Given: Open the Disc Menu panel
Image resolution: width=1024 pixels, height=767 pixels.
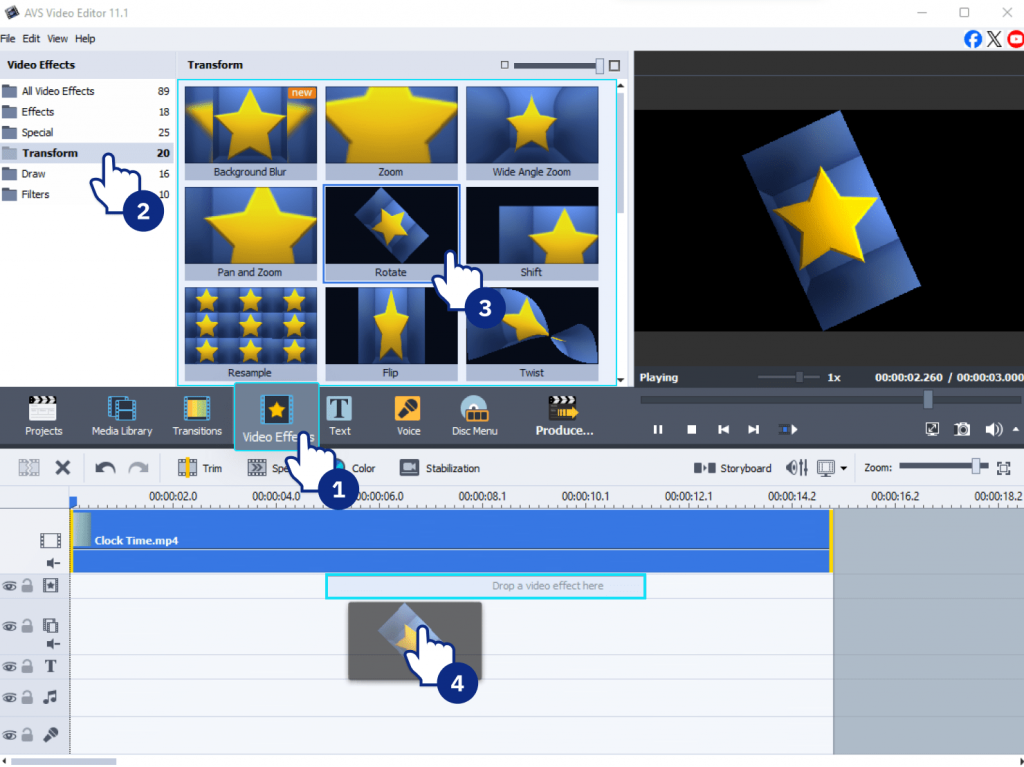Looking at the screenshot, I should pos(474,416).
